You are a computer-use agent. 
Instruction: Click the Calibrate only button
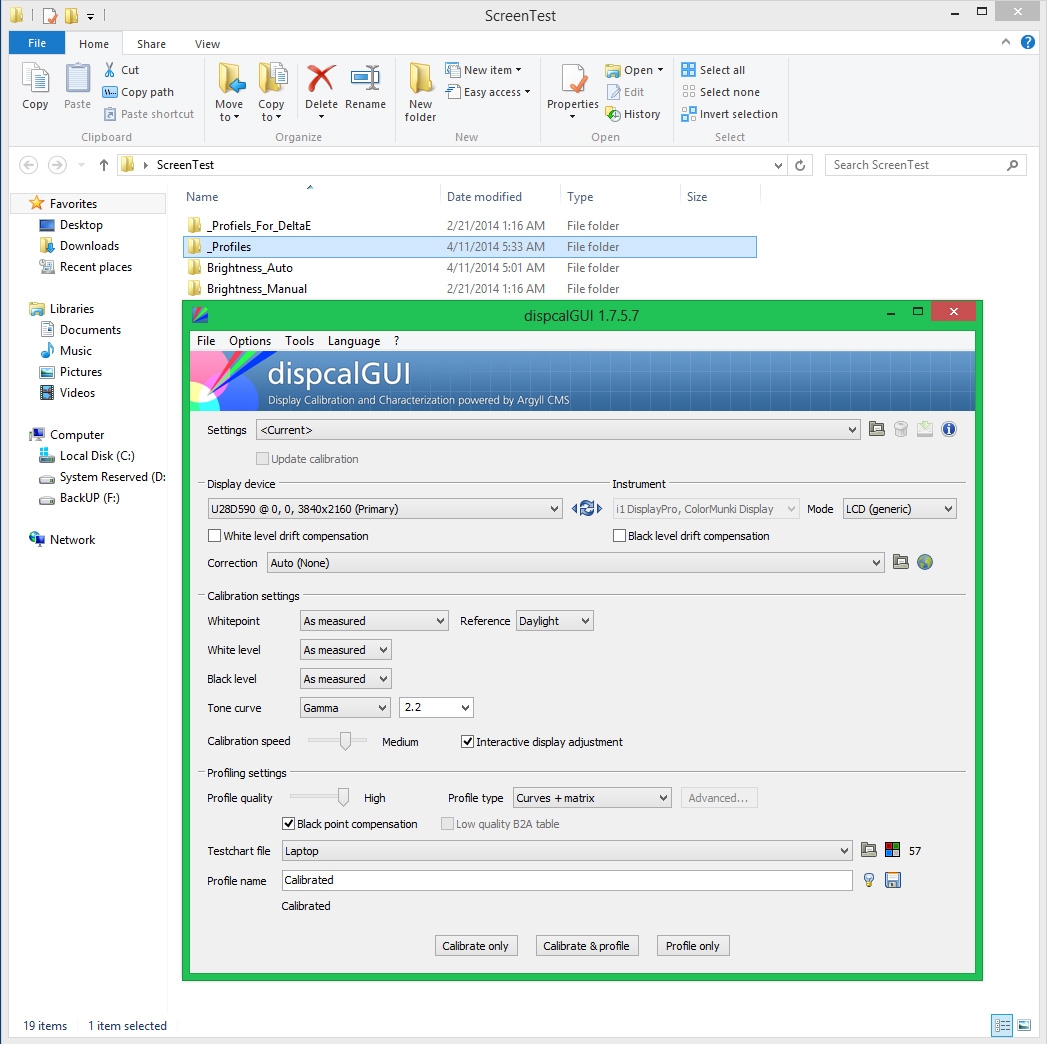click(x=475, y=945)
